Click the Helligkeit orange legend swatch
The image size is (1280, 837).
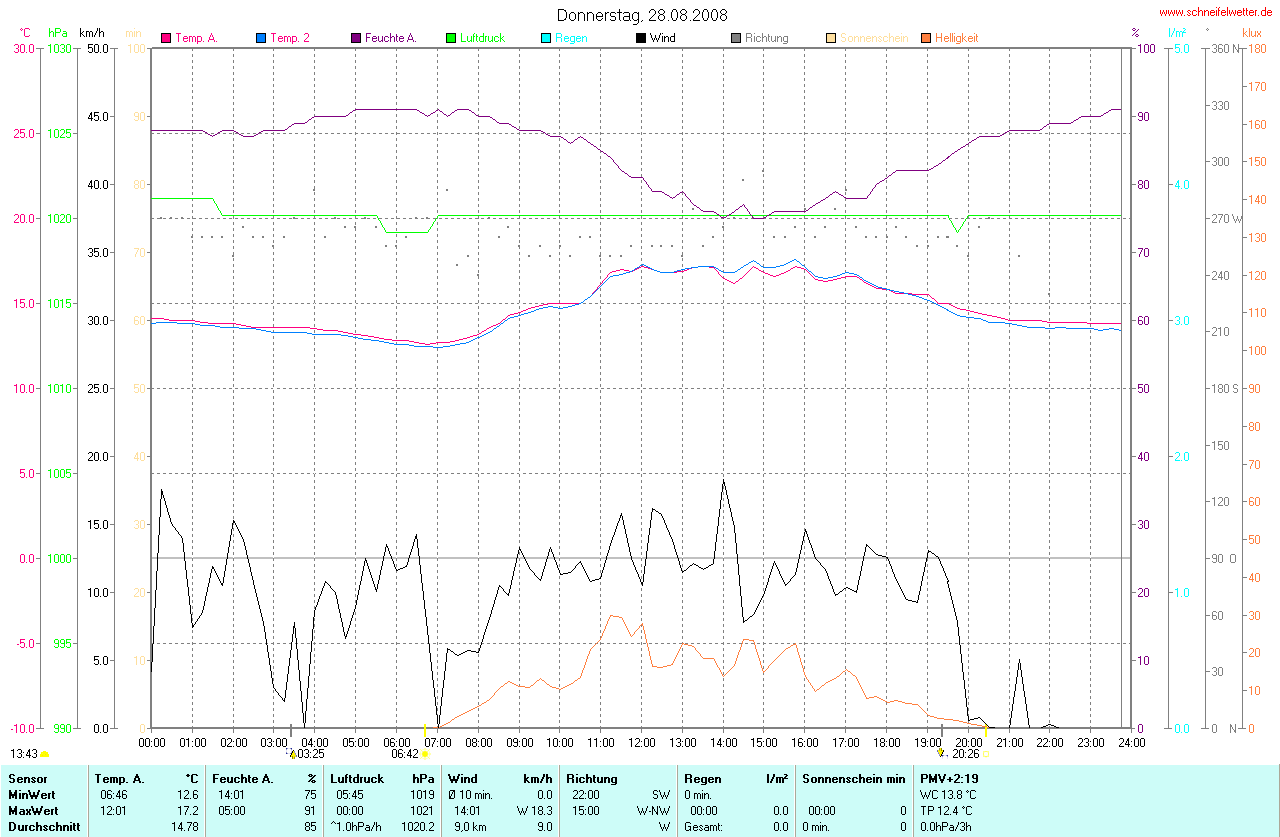pos(926,38)
